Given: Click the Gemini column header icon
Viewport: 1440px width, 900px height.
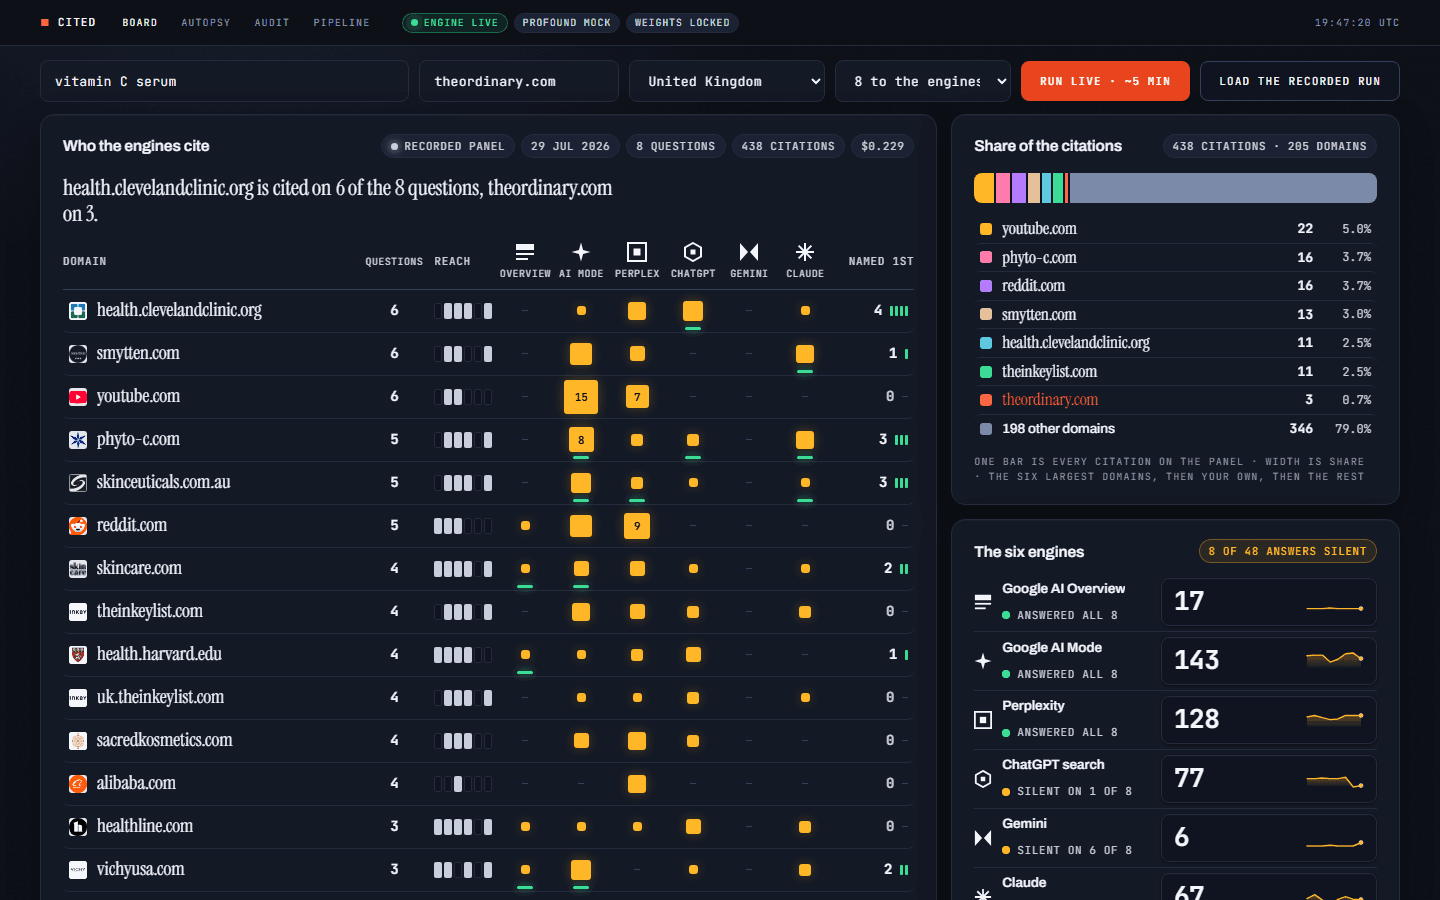Looking at the screenshot, I should click(x=749, y=252).
